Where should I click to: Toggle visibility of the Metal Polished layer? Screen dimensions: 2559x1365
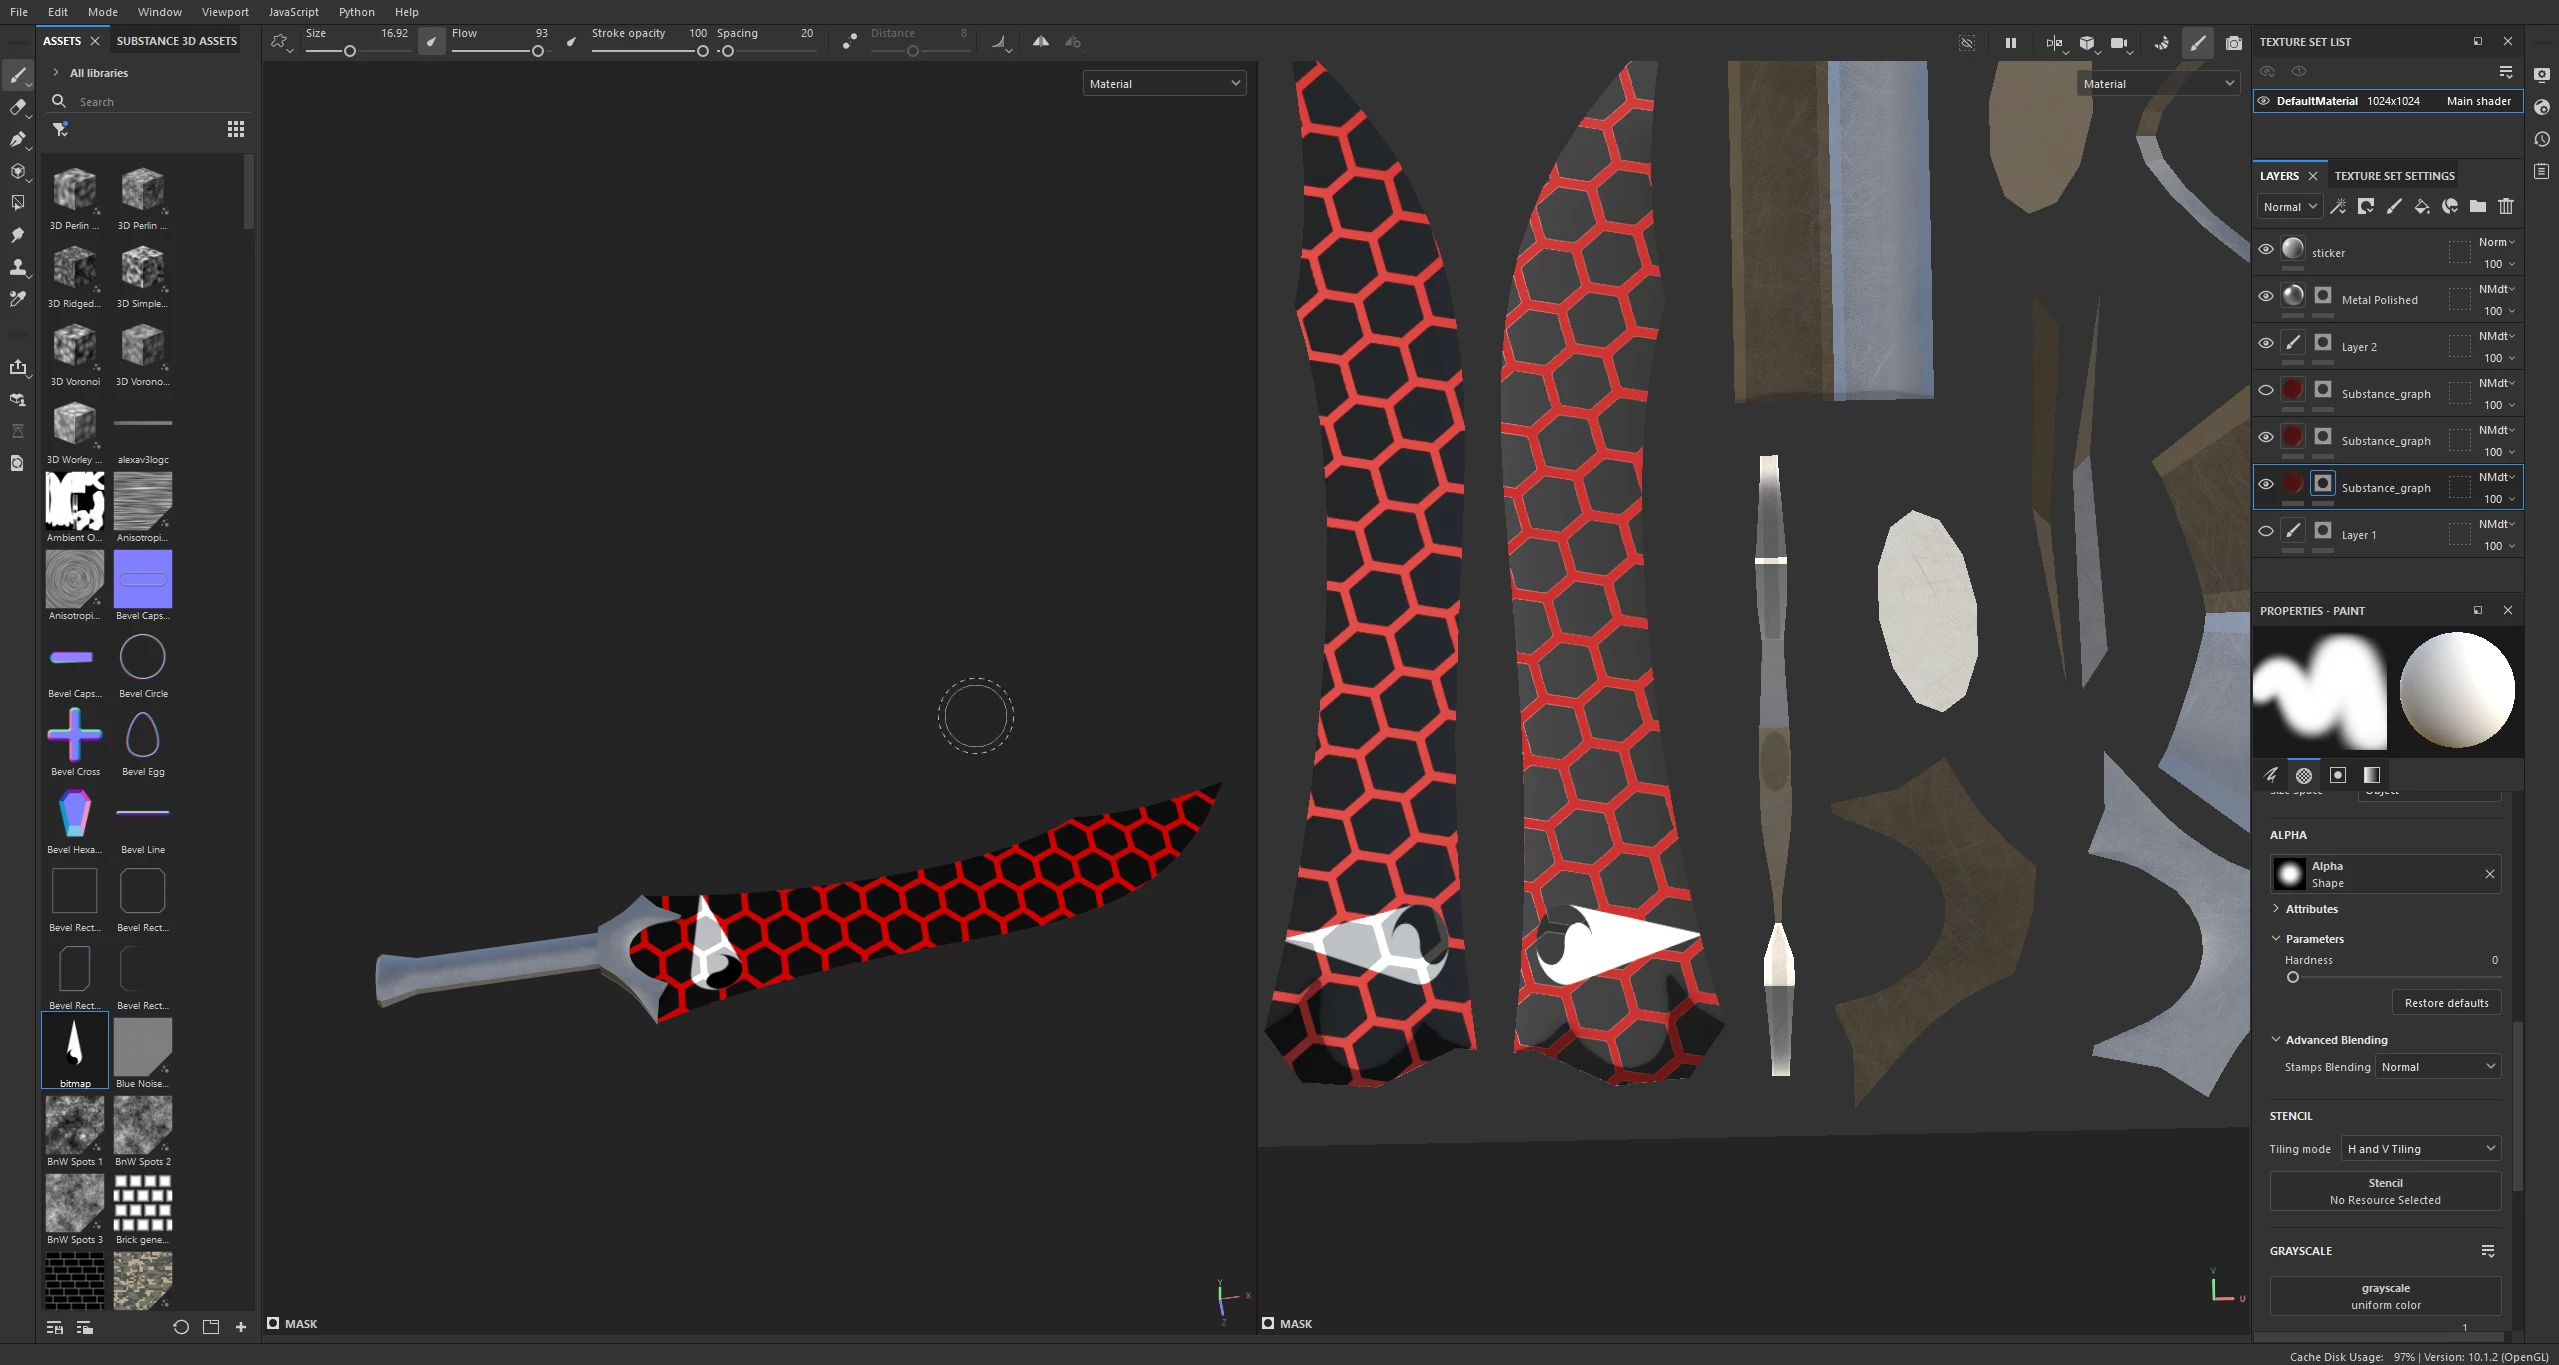point(2266,297)
